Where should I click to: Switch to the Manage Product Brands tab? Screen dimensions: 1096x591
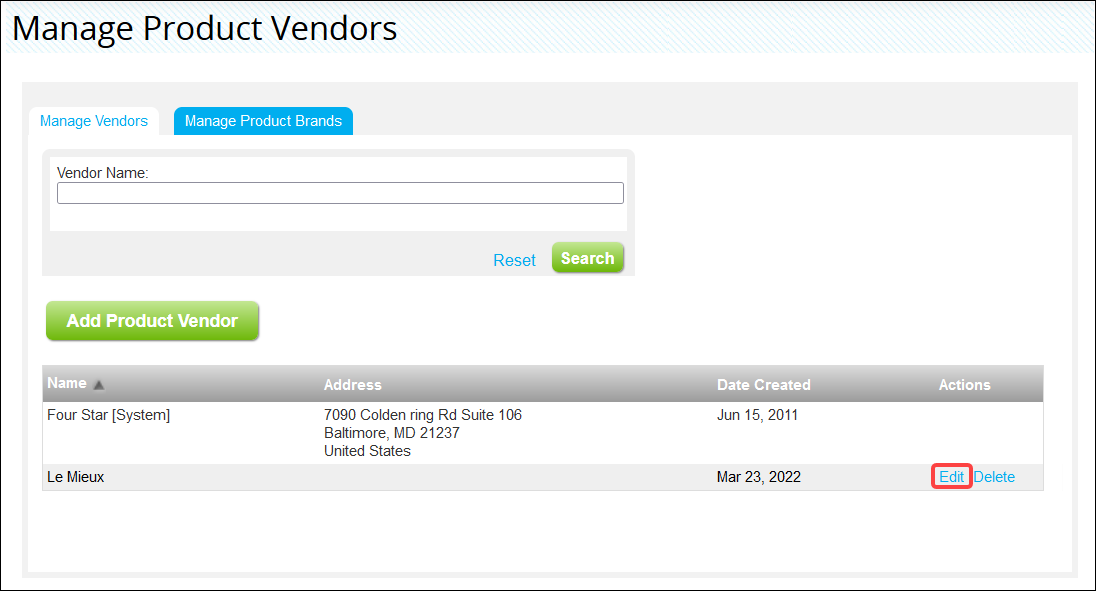pos(263,120)
